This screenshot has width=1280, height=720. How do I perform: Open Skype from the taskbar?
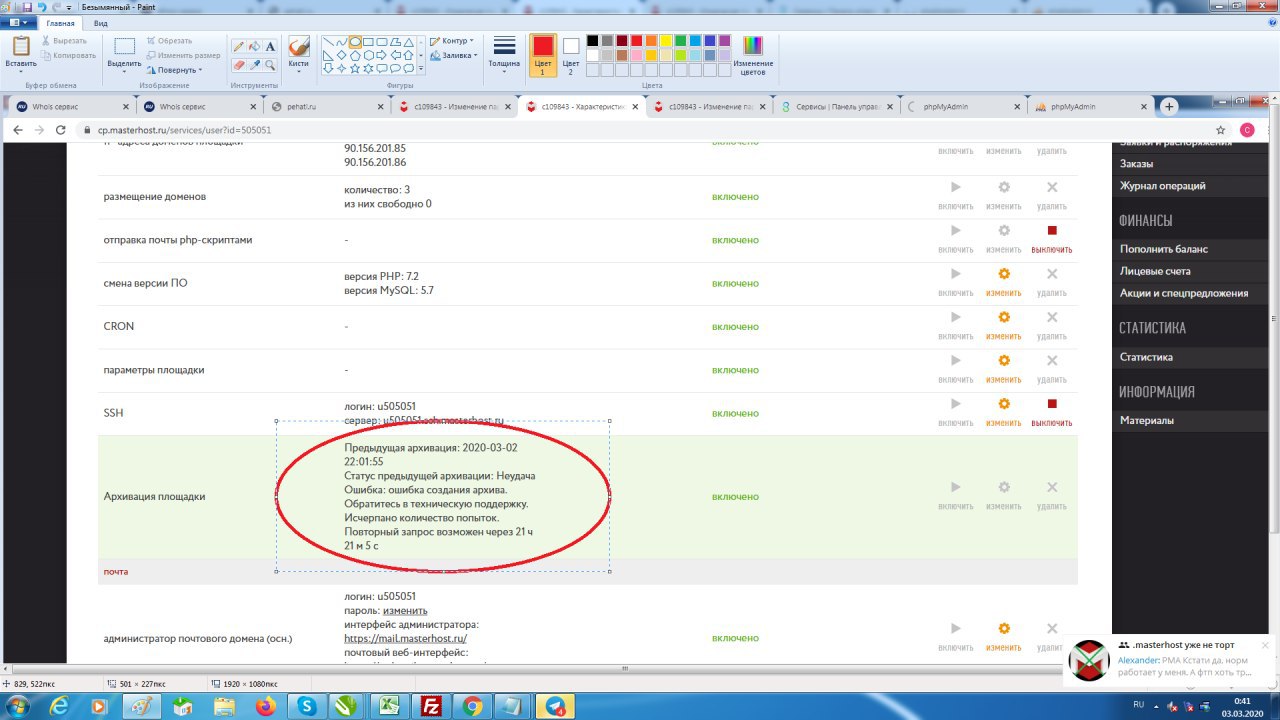(x=306, y=706)
